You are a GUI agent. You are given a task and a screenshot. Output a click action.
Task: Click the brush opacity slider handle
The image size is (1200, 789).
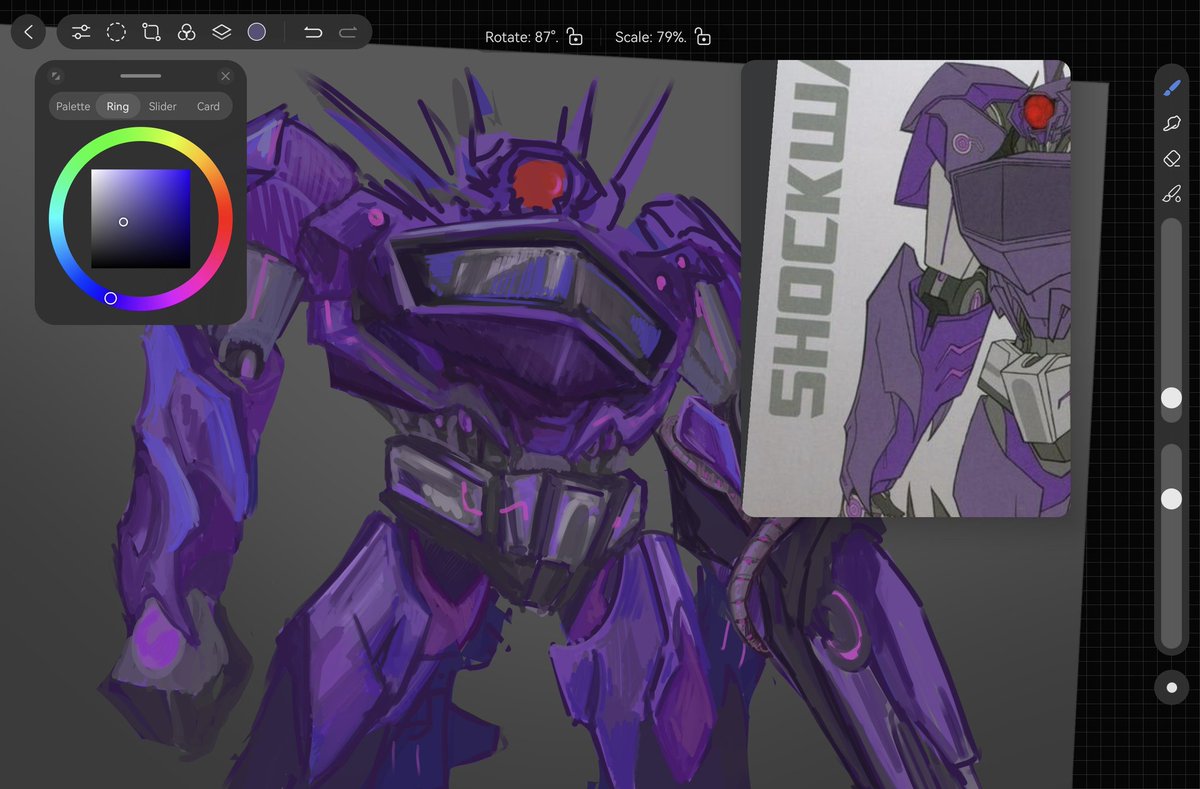(x=1171, y=498)
